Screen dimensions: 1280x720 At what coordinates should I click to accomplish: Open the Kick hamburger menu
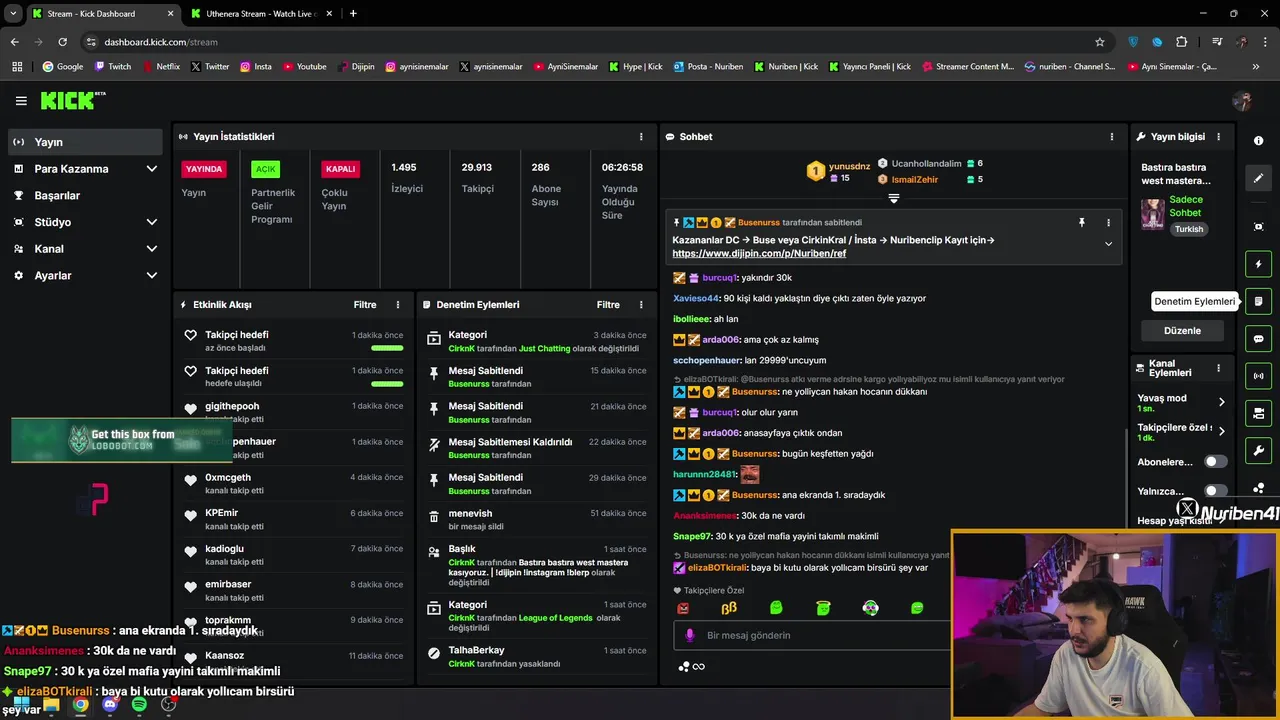[x=21, y=101]
